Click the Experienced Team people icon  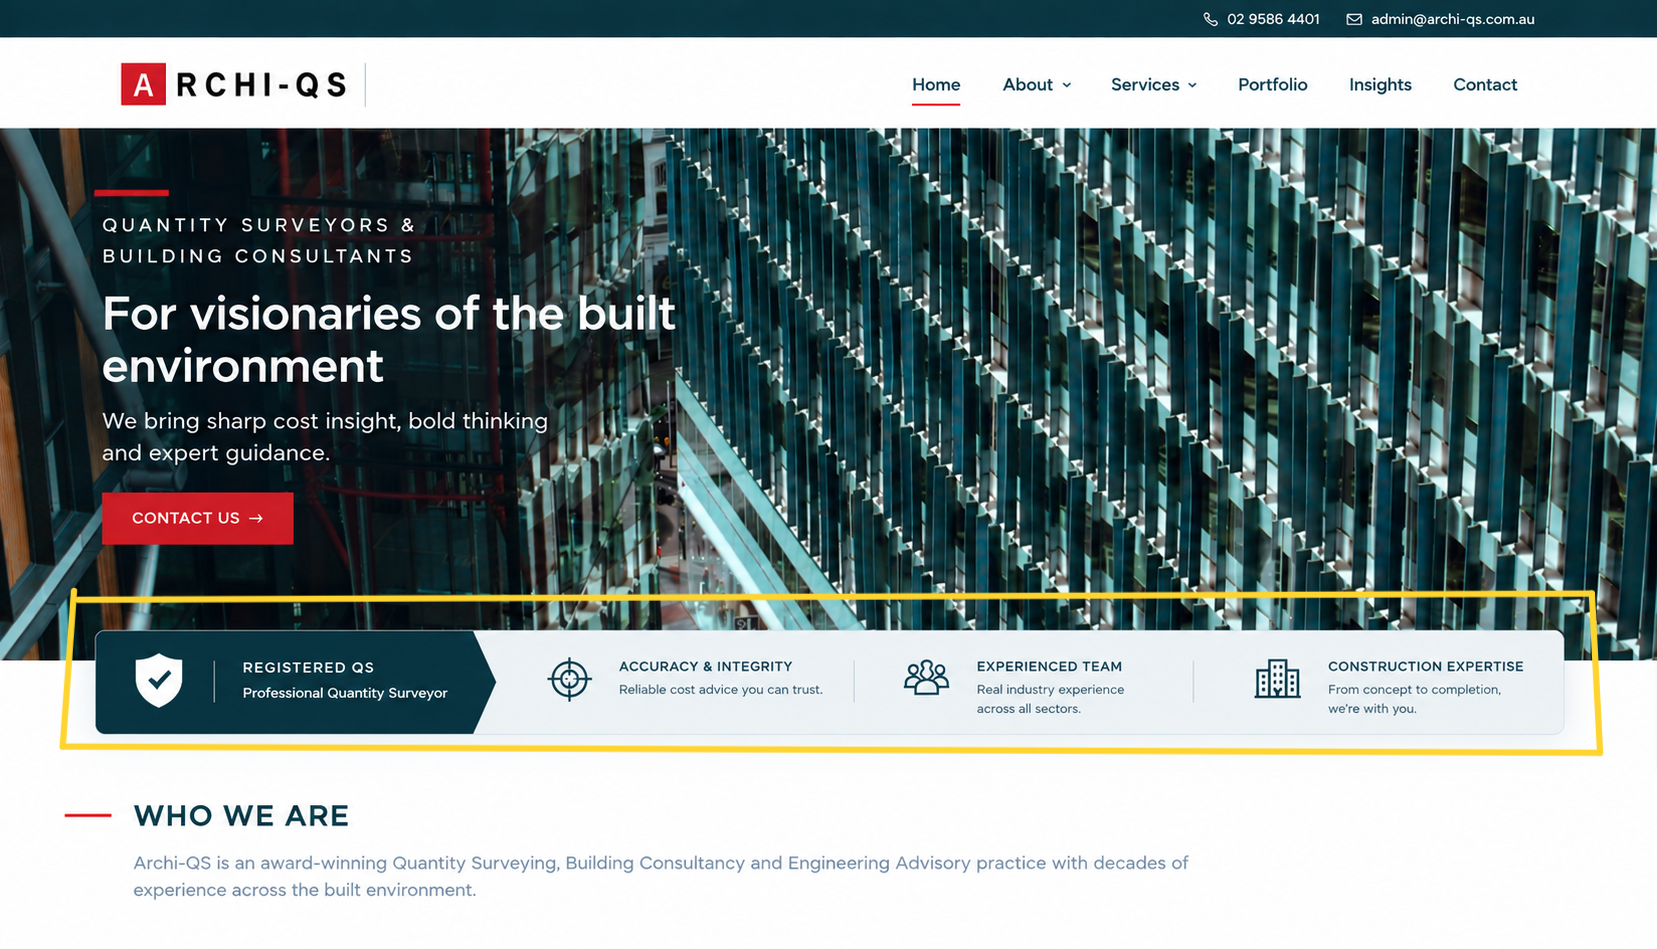[926, 678]
